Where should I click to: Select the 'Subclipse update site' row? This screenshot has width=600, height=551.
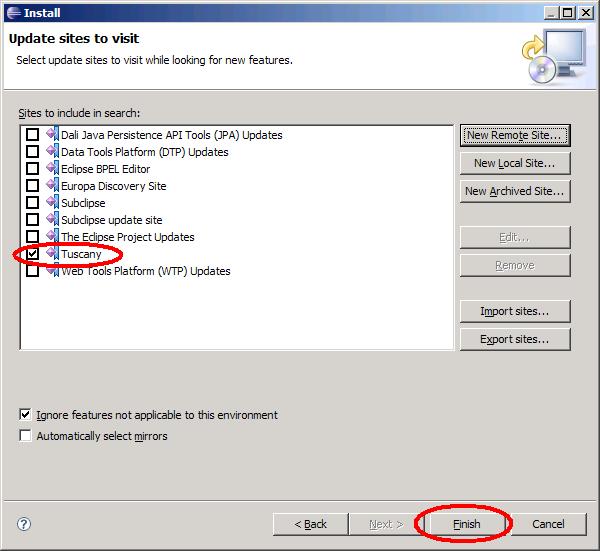coord(112,220)
